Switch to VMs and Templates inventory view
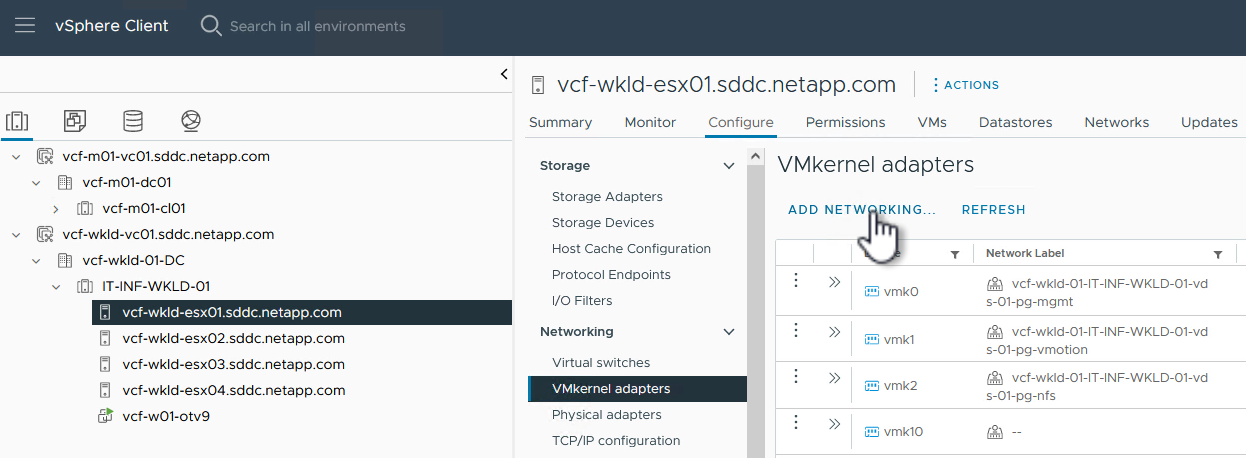 tap(75, 121)
